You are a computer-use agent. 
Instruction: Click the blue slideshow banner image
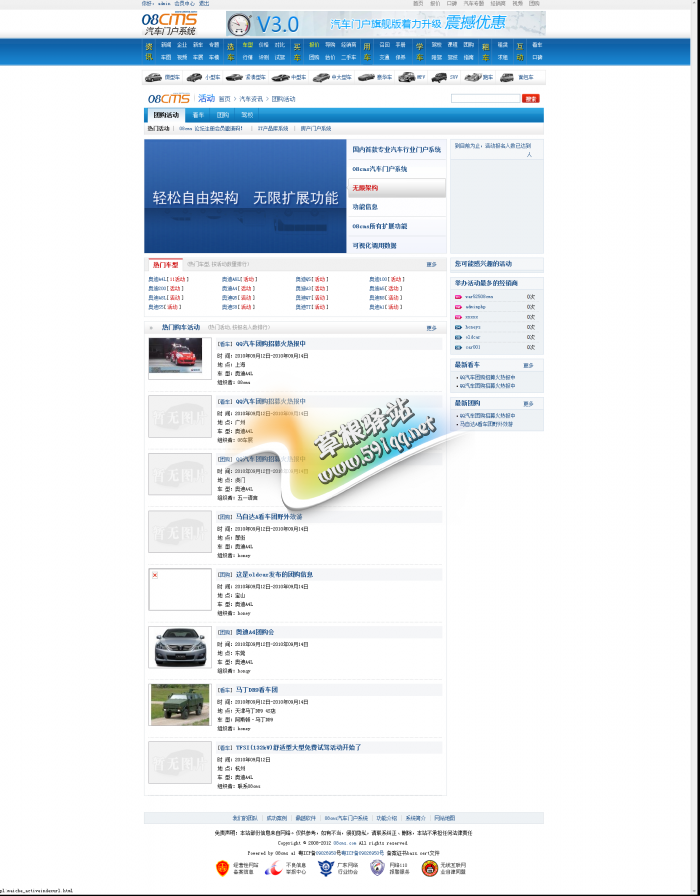pyautogui.click(x=245, y=196)
